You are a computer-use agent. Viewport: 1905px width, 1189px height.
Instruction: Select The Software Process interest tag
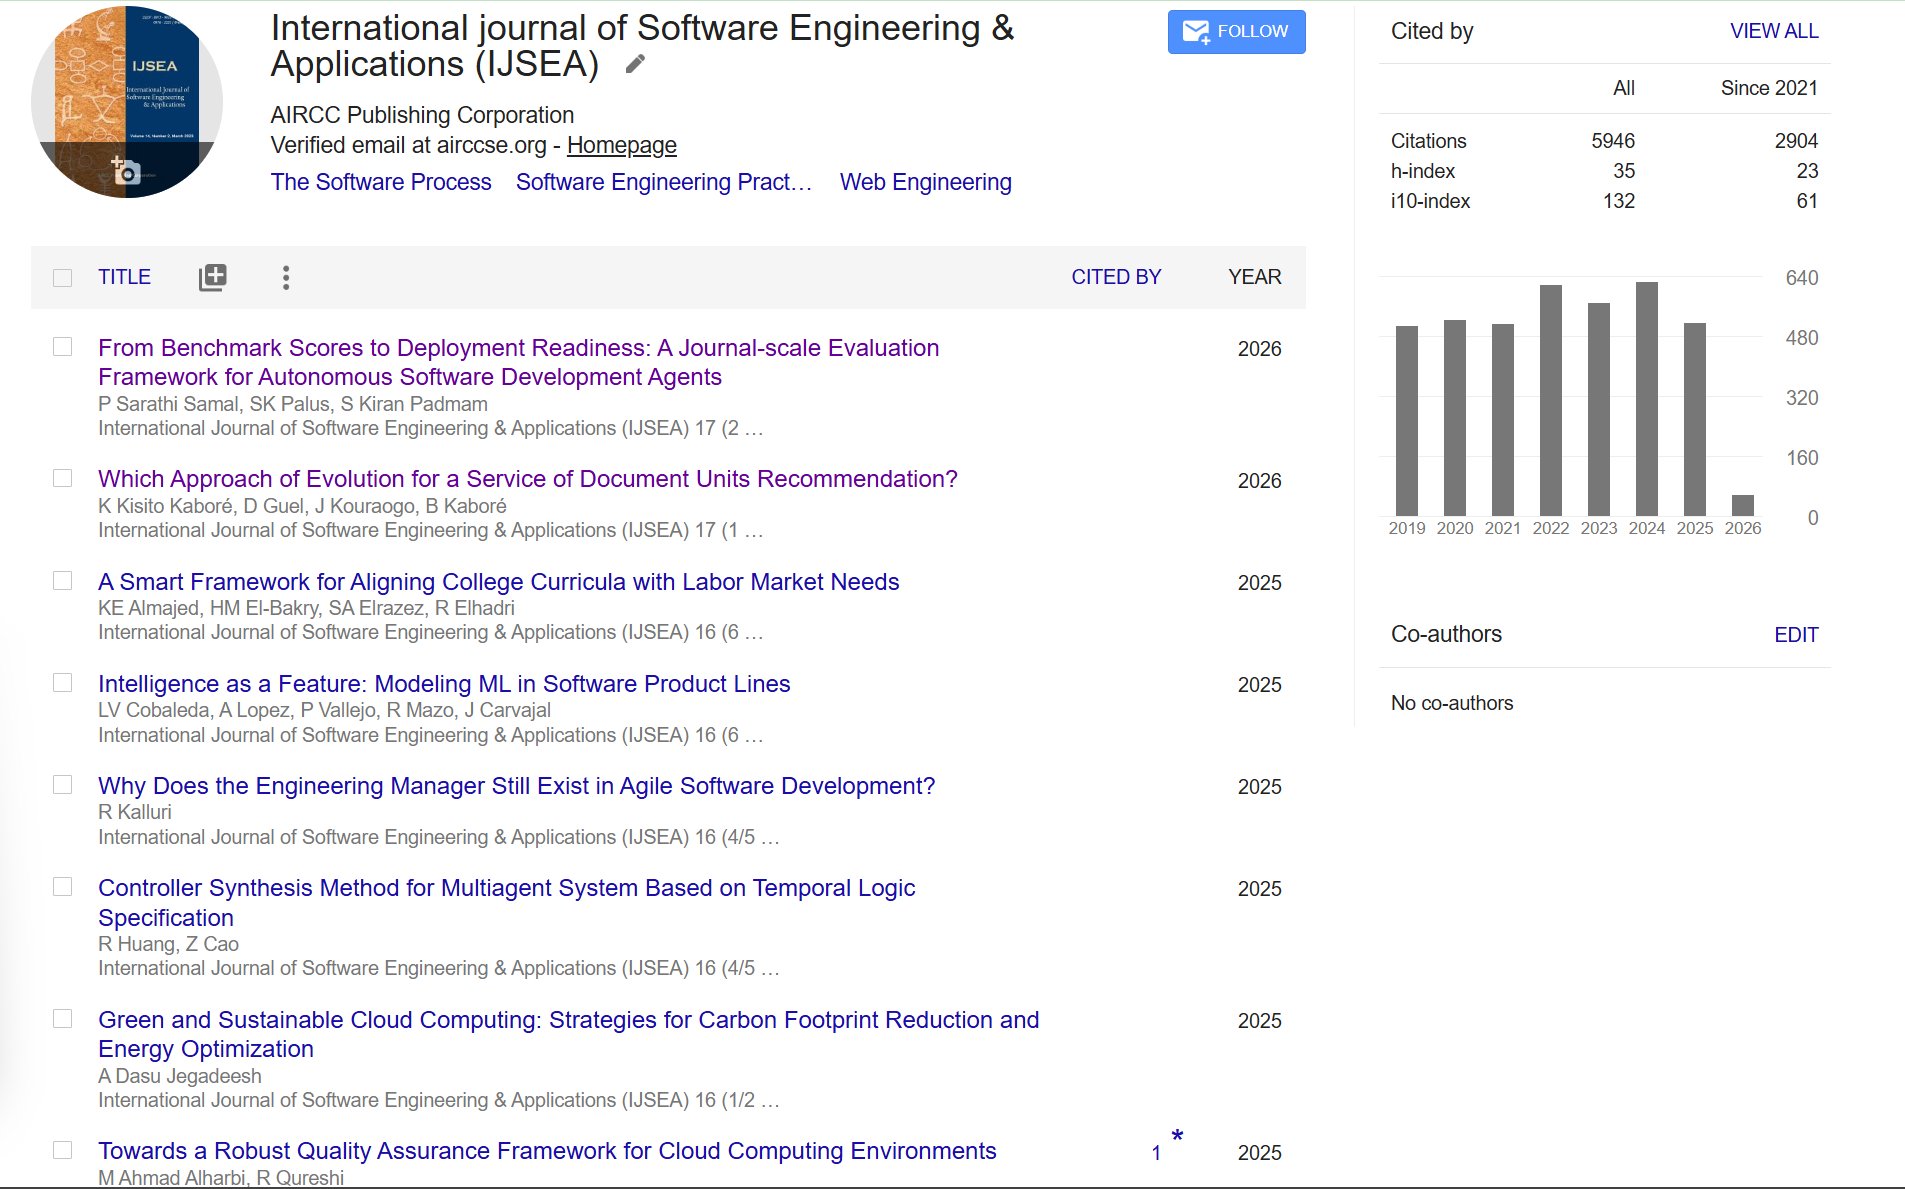pos(381,182)
